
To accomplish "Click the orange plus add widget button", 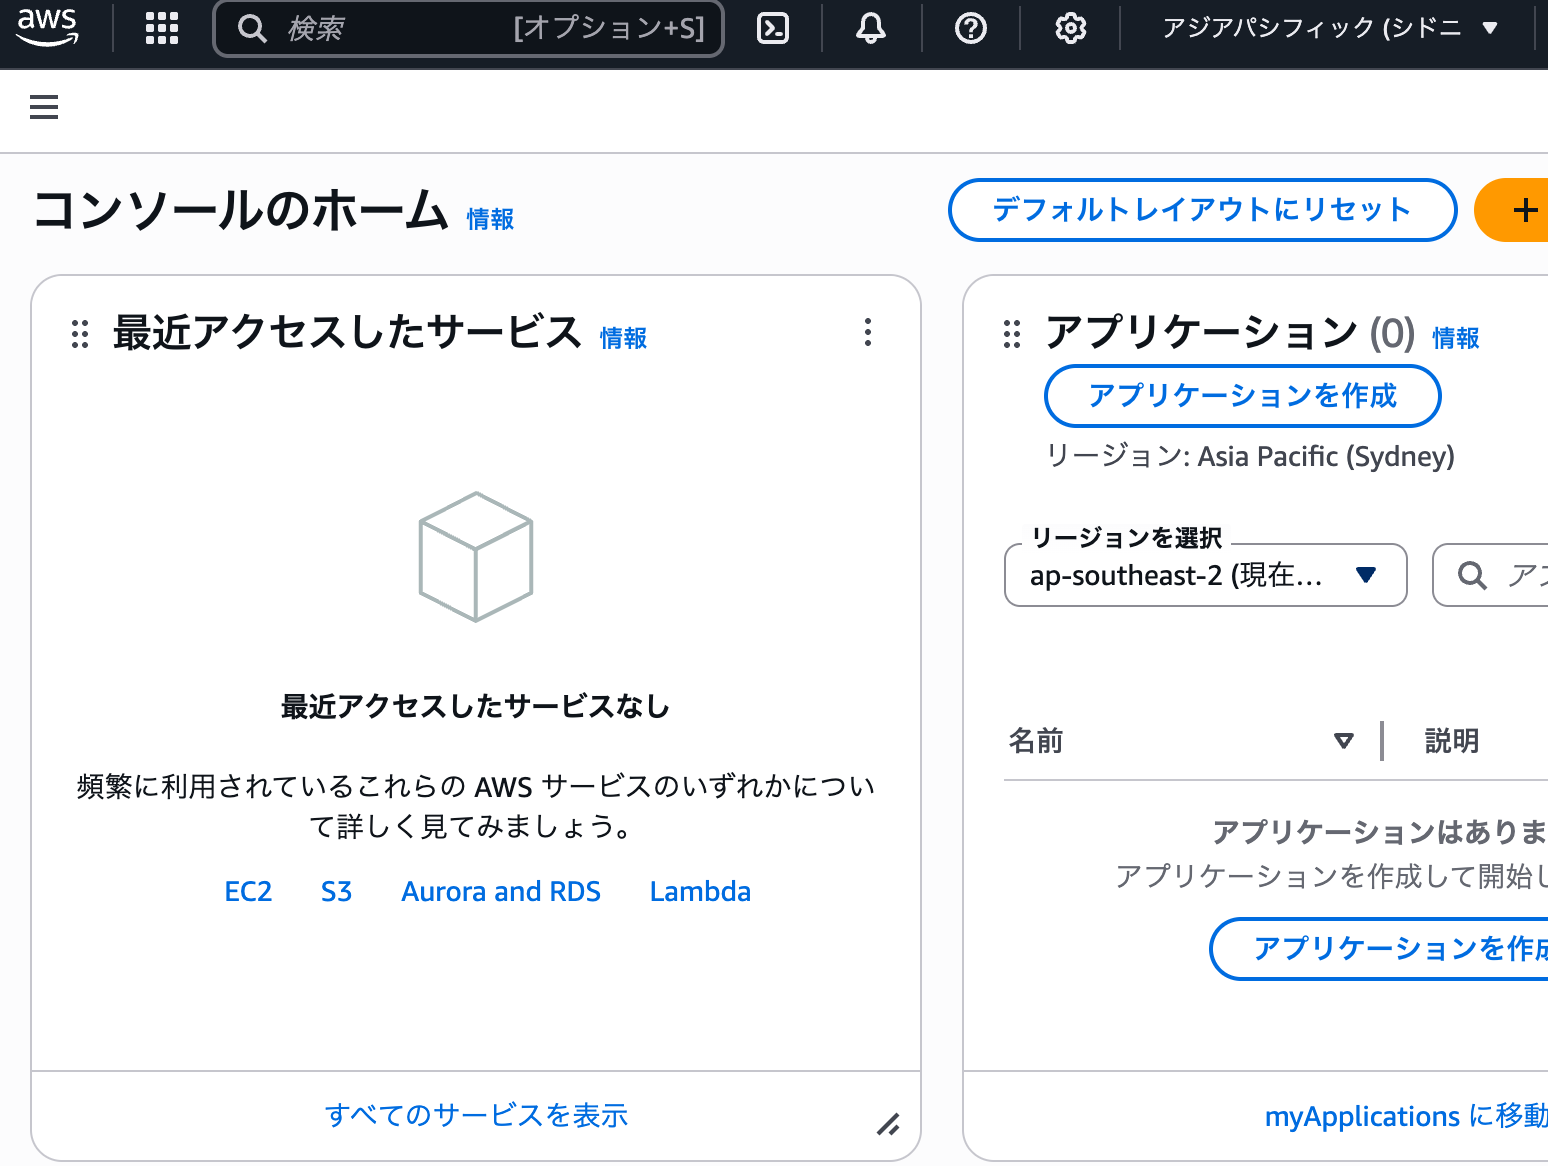I will (1512, 210).
